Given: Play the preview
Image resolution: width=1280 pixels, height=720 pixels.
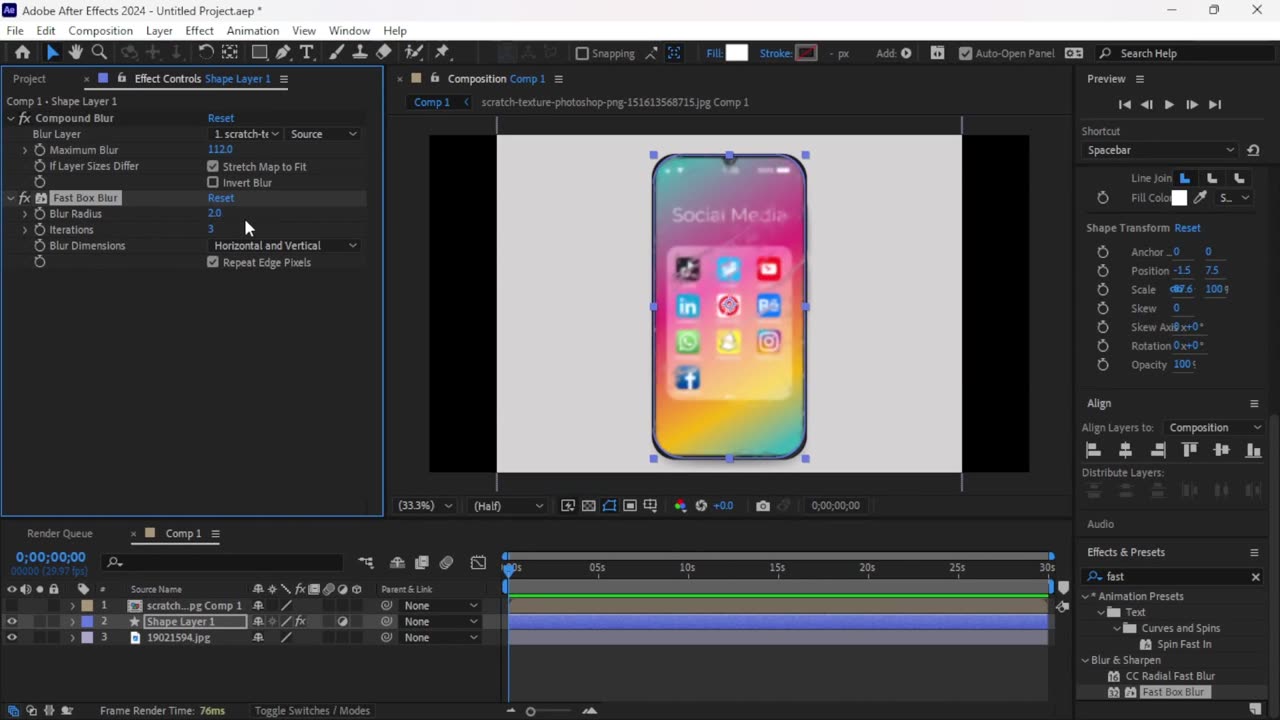Looking at the screenshot, I should click(x=1169, y=104).
